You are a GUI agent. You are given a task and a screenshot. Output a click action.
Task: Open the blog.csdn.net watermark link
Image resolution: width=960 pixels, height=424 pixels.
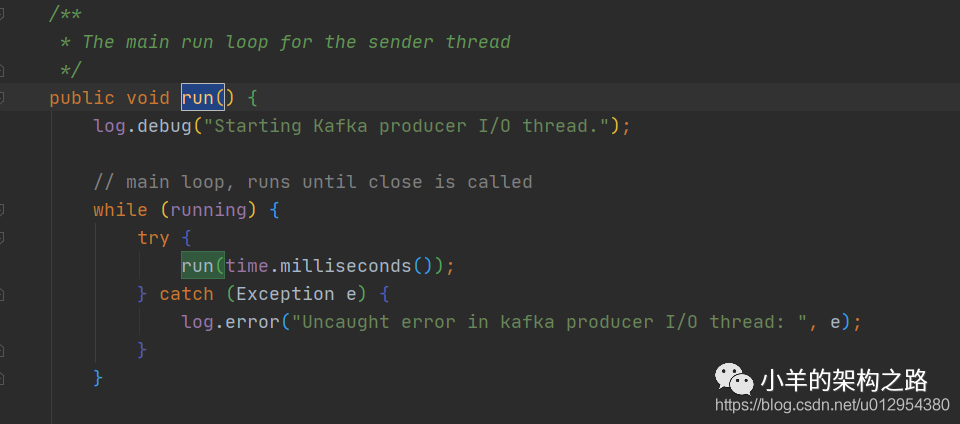832,405
